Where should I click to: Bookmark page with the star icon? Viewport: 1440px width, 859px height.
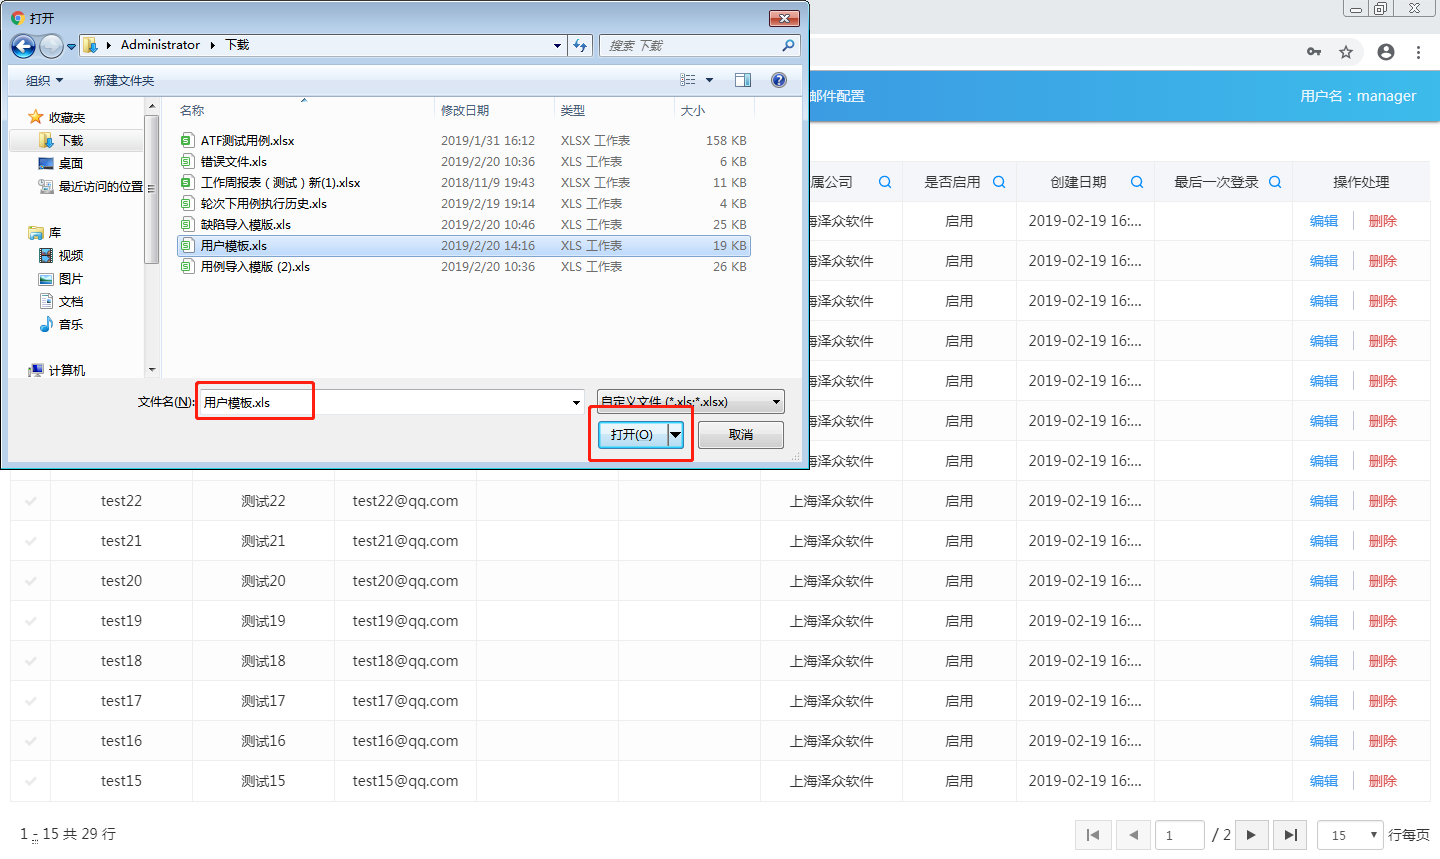point(1346,52)
